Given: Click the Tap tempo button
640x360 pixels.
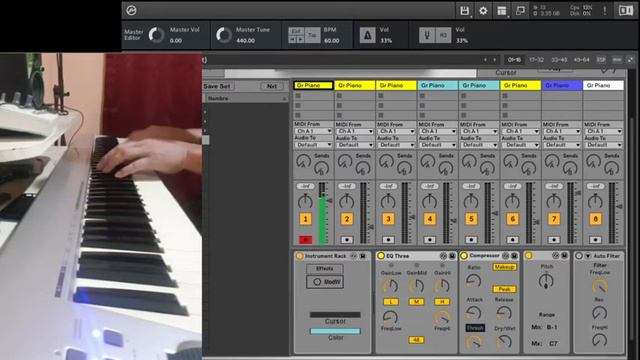Looking at the screenshot, I should (312, 35).
